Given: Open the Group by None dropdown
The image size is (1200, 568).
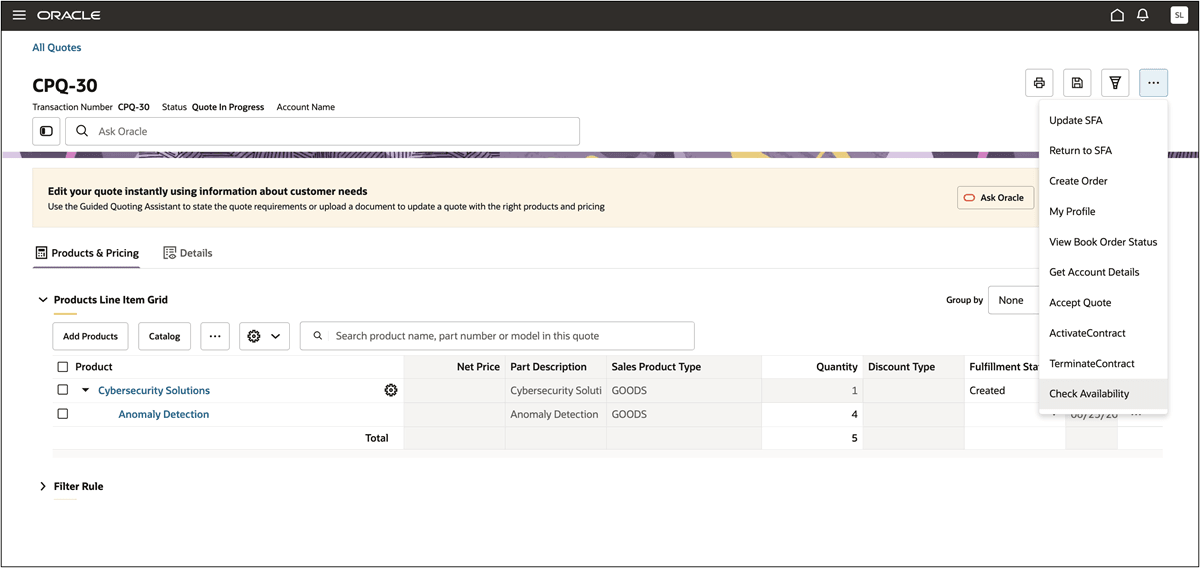Looking at the screenshot, I should [1013, 300].
